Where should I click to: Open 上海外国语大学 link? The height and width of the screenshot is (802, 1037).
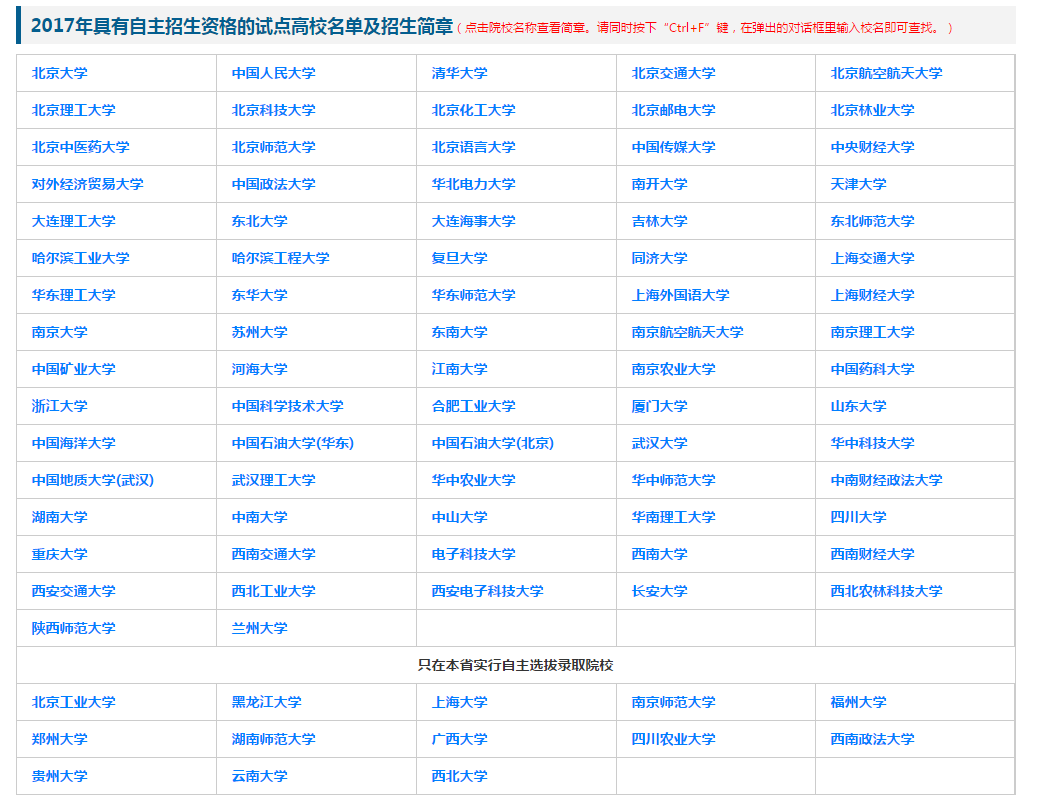[x=680, y=296]
